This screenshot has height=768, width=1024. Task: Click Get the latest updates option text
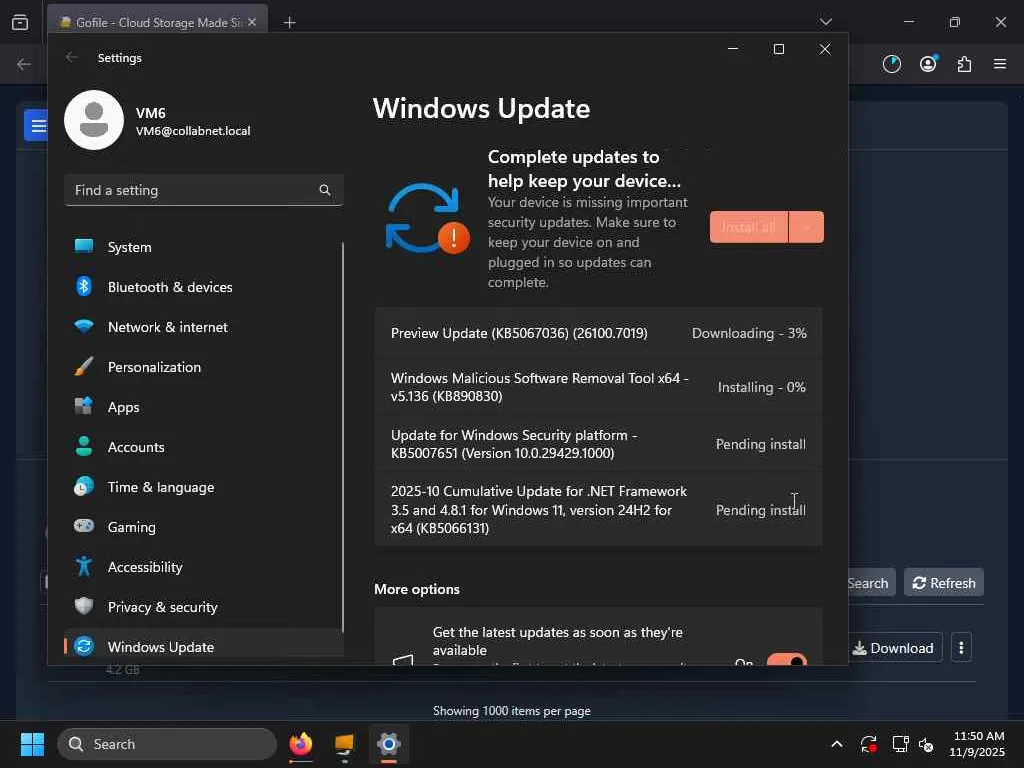(x=557, y=641)
